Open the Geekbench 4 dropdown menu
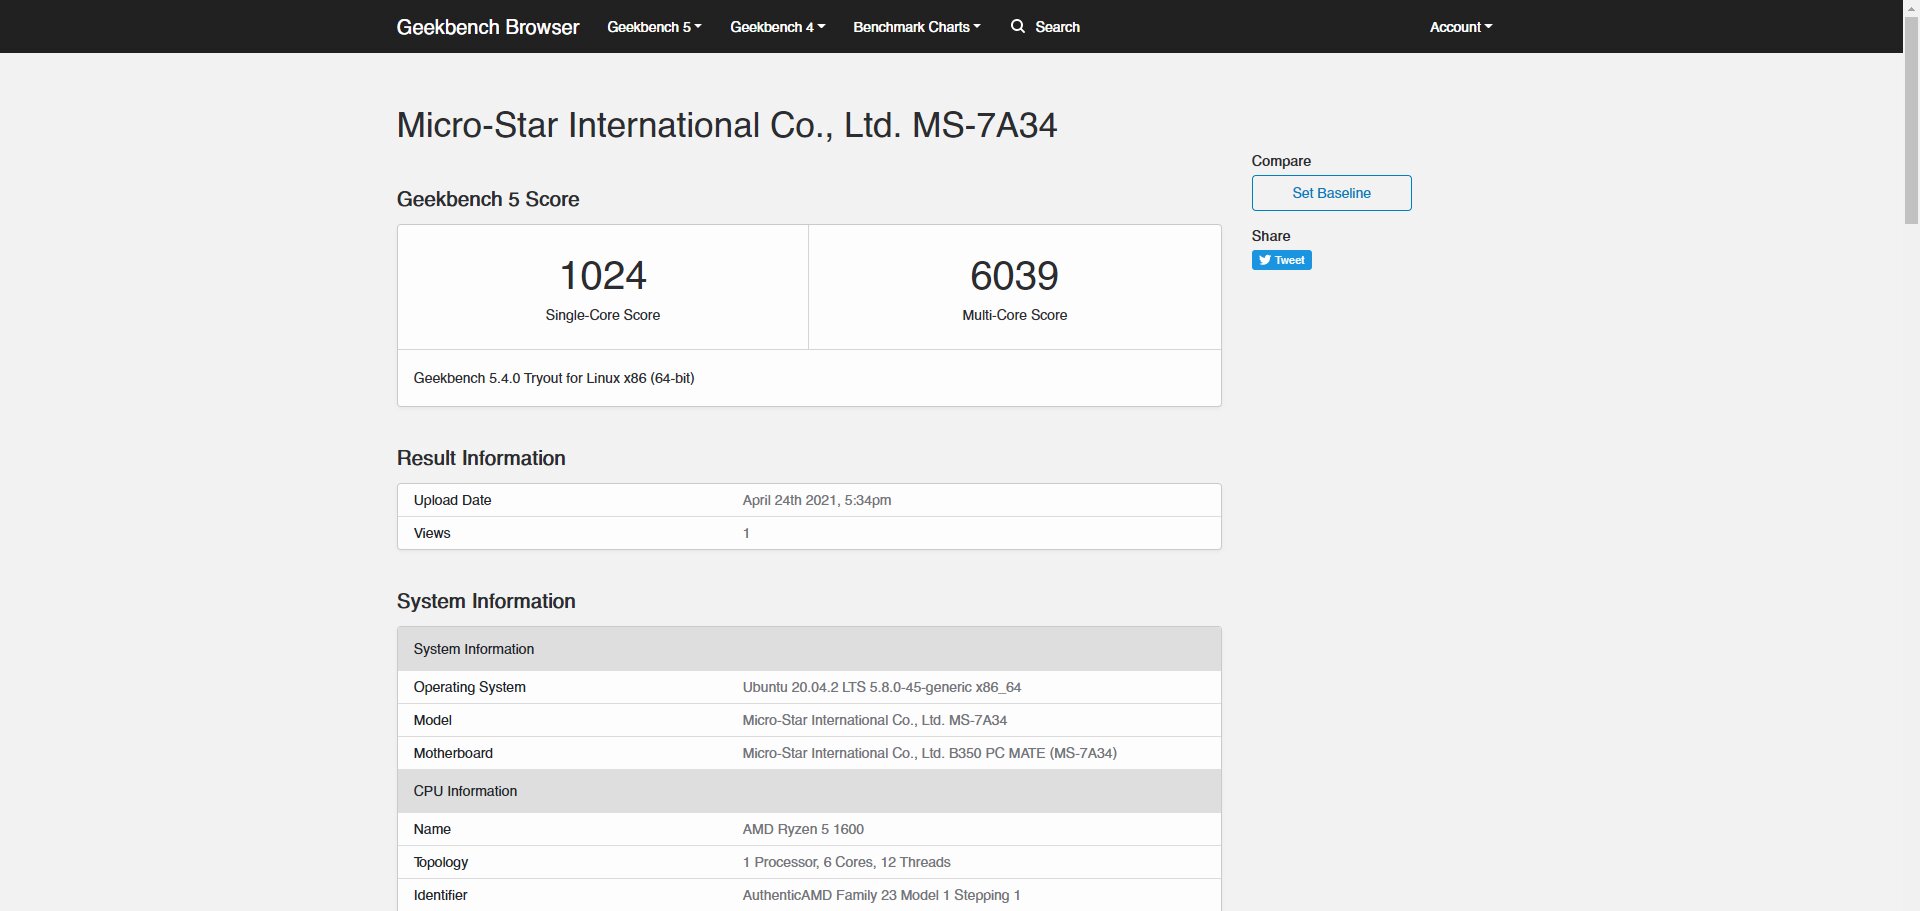The width and height of the screenshot is (1920, 911). click(777, 27)
